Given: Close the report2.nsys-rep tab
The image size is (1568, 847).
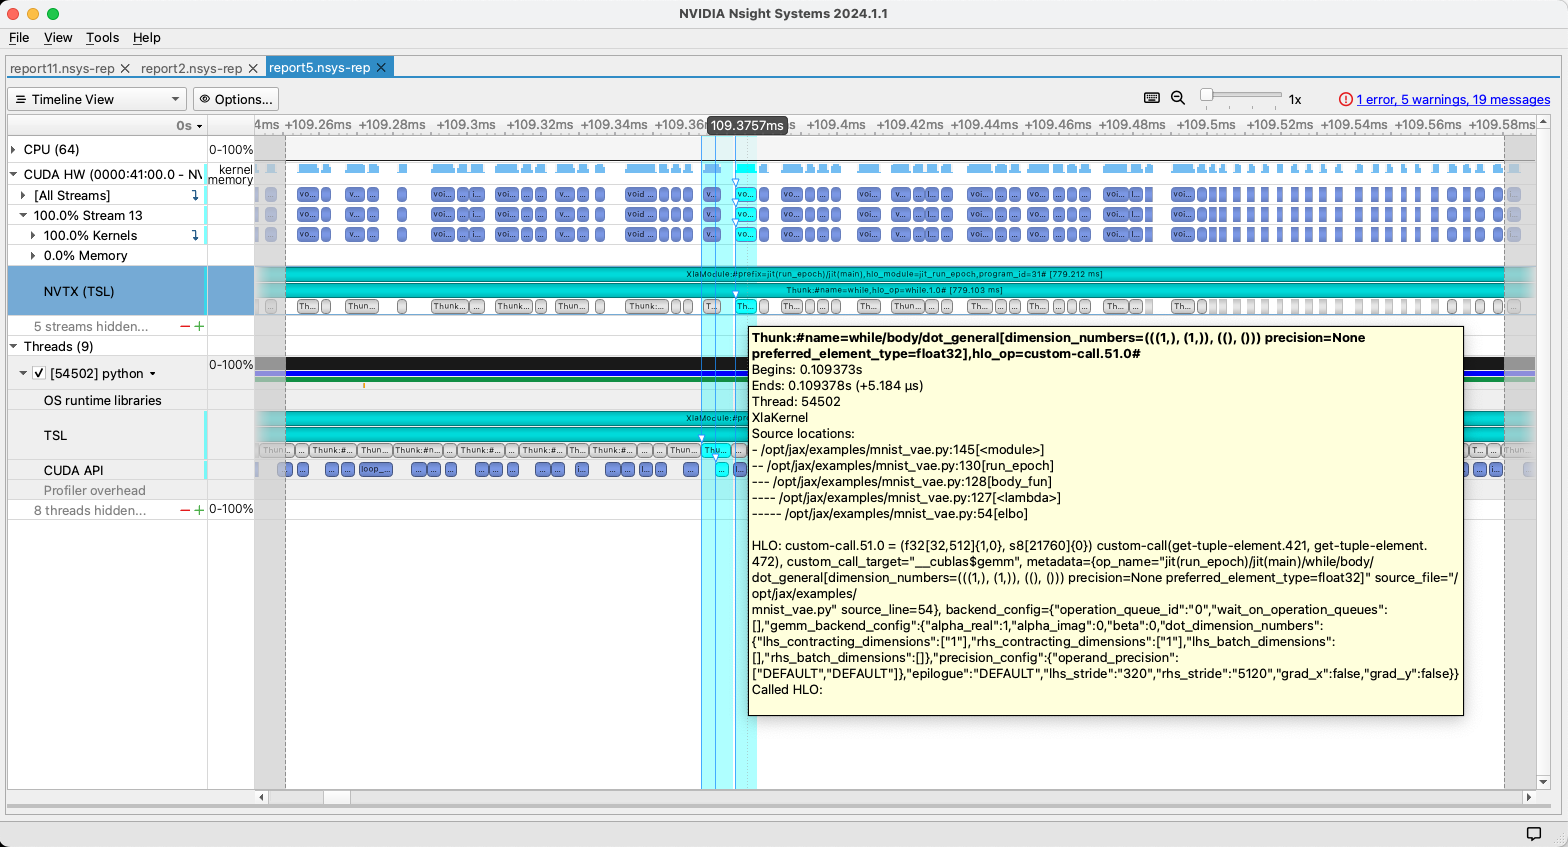Looking at the screenshot, I should click(x=253, y=68).
